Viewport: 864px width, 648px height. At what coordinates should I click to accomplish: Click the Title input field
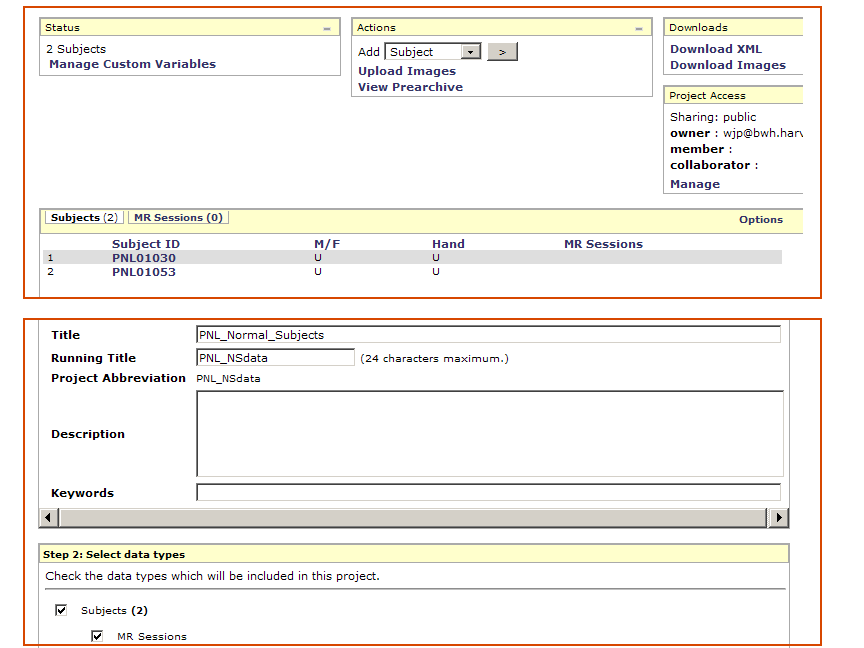click(488, 335)
